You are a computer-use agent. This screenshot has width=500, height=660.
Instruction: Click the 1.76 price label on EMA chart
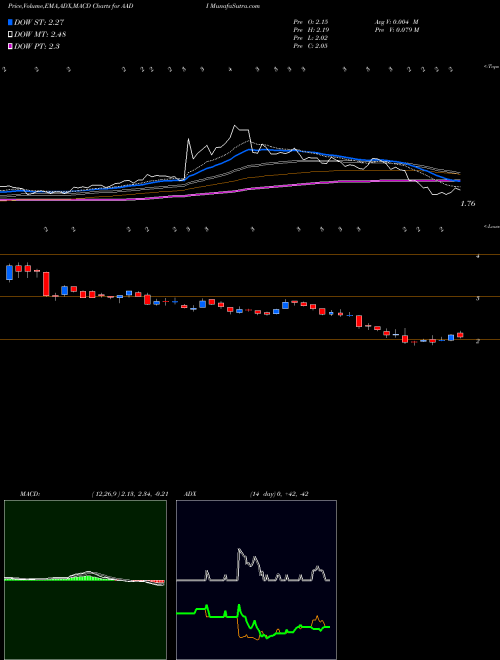(x=468, y=204)
